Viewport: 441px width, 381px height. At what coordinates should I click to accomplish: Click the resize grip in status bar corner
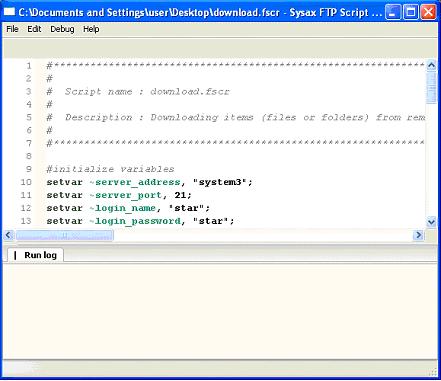point(433,372)
